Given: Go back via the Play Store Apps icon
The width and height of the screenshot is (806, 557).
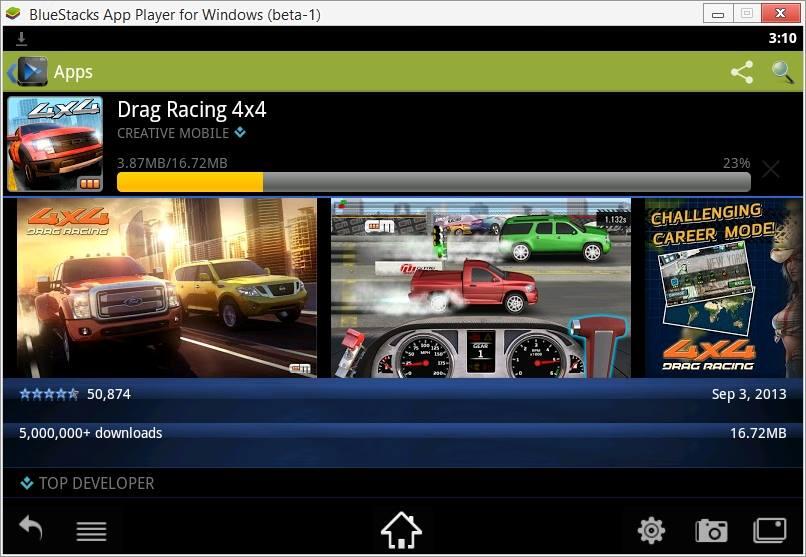Looking at the screenshot, I should coord(28,72).
